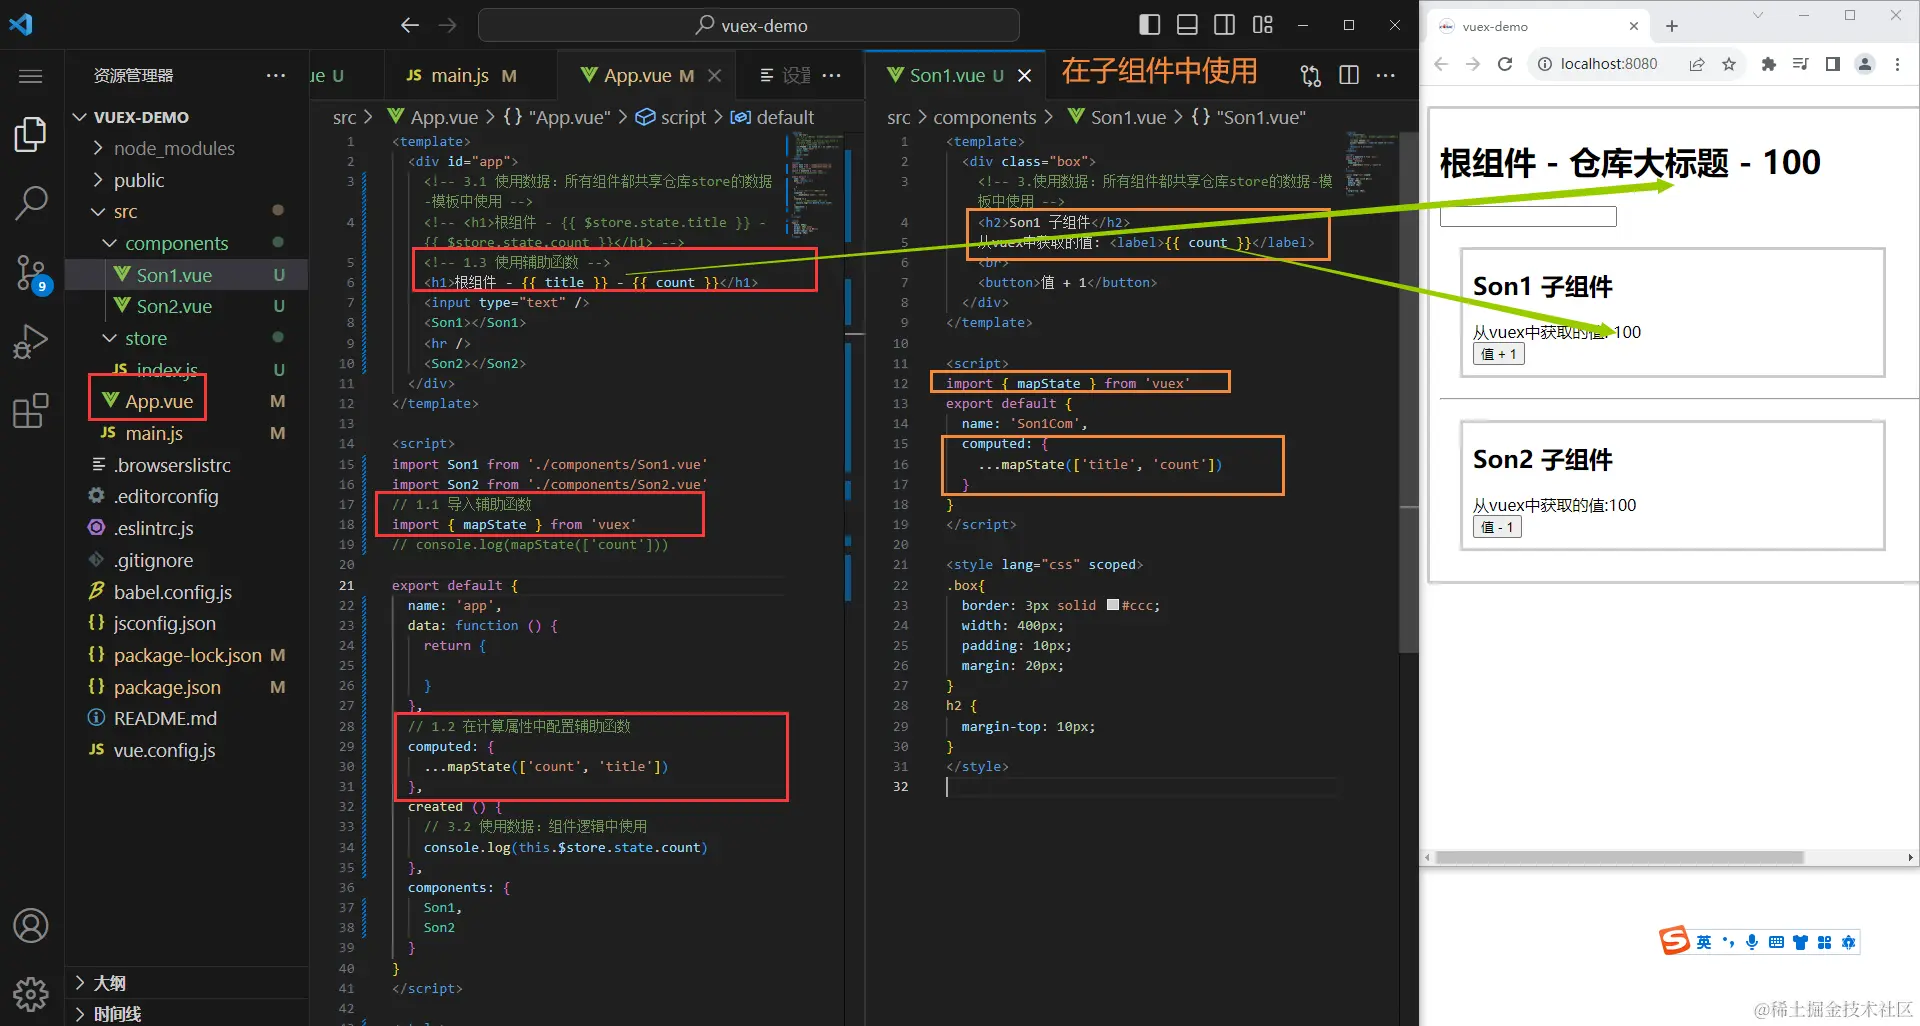Switch to the Son1.vue editor tab
1920x1026 pixels.
955,75
